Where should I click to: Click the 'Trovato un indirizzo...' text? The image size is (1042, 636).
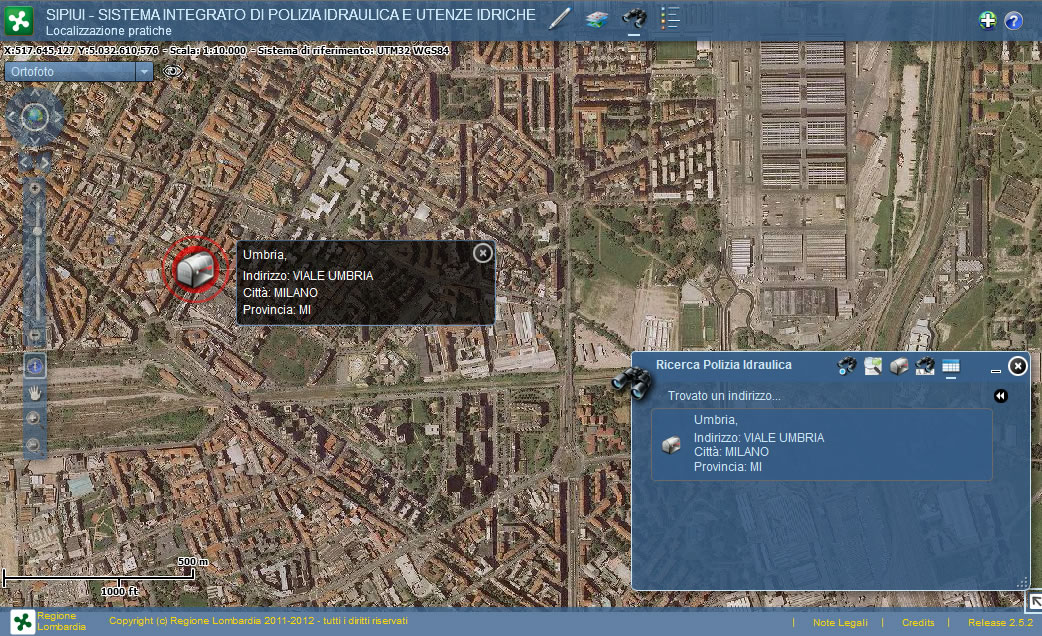point(724,396)
